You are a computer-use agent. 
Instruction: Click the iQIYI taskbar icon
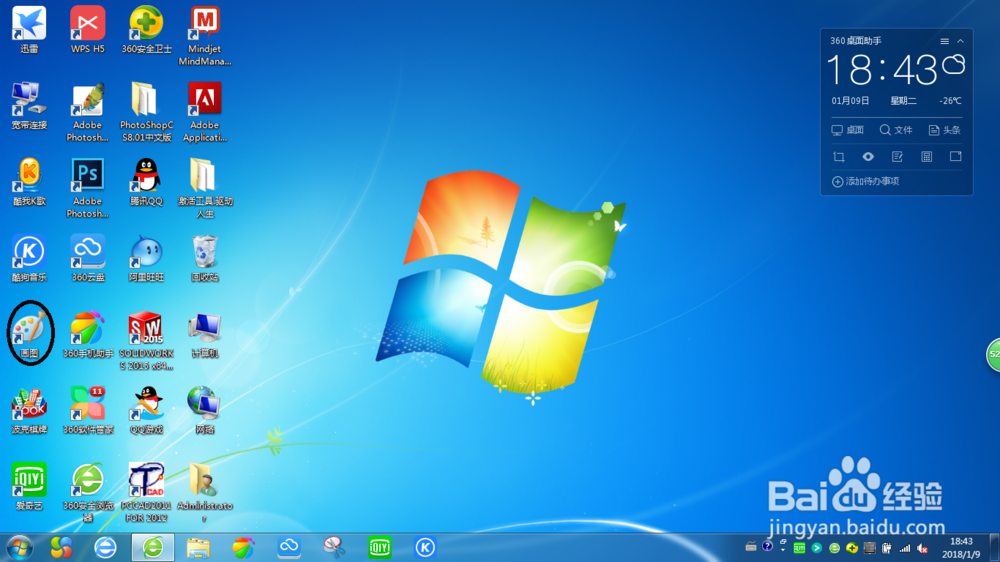coord(379,548)
